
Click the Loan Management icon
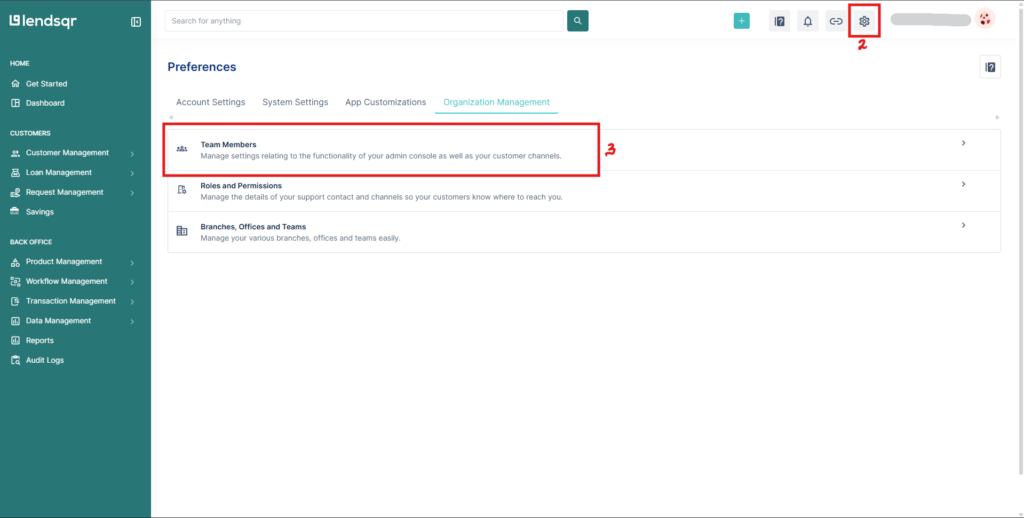16,173
